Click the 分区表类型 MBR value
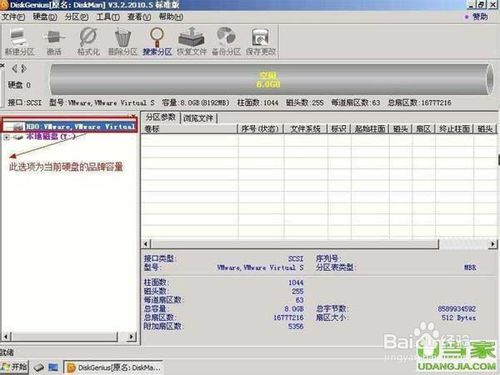The width and height of the screenshot is (500, 375). click(x=470, y=267)
